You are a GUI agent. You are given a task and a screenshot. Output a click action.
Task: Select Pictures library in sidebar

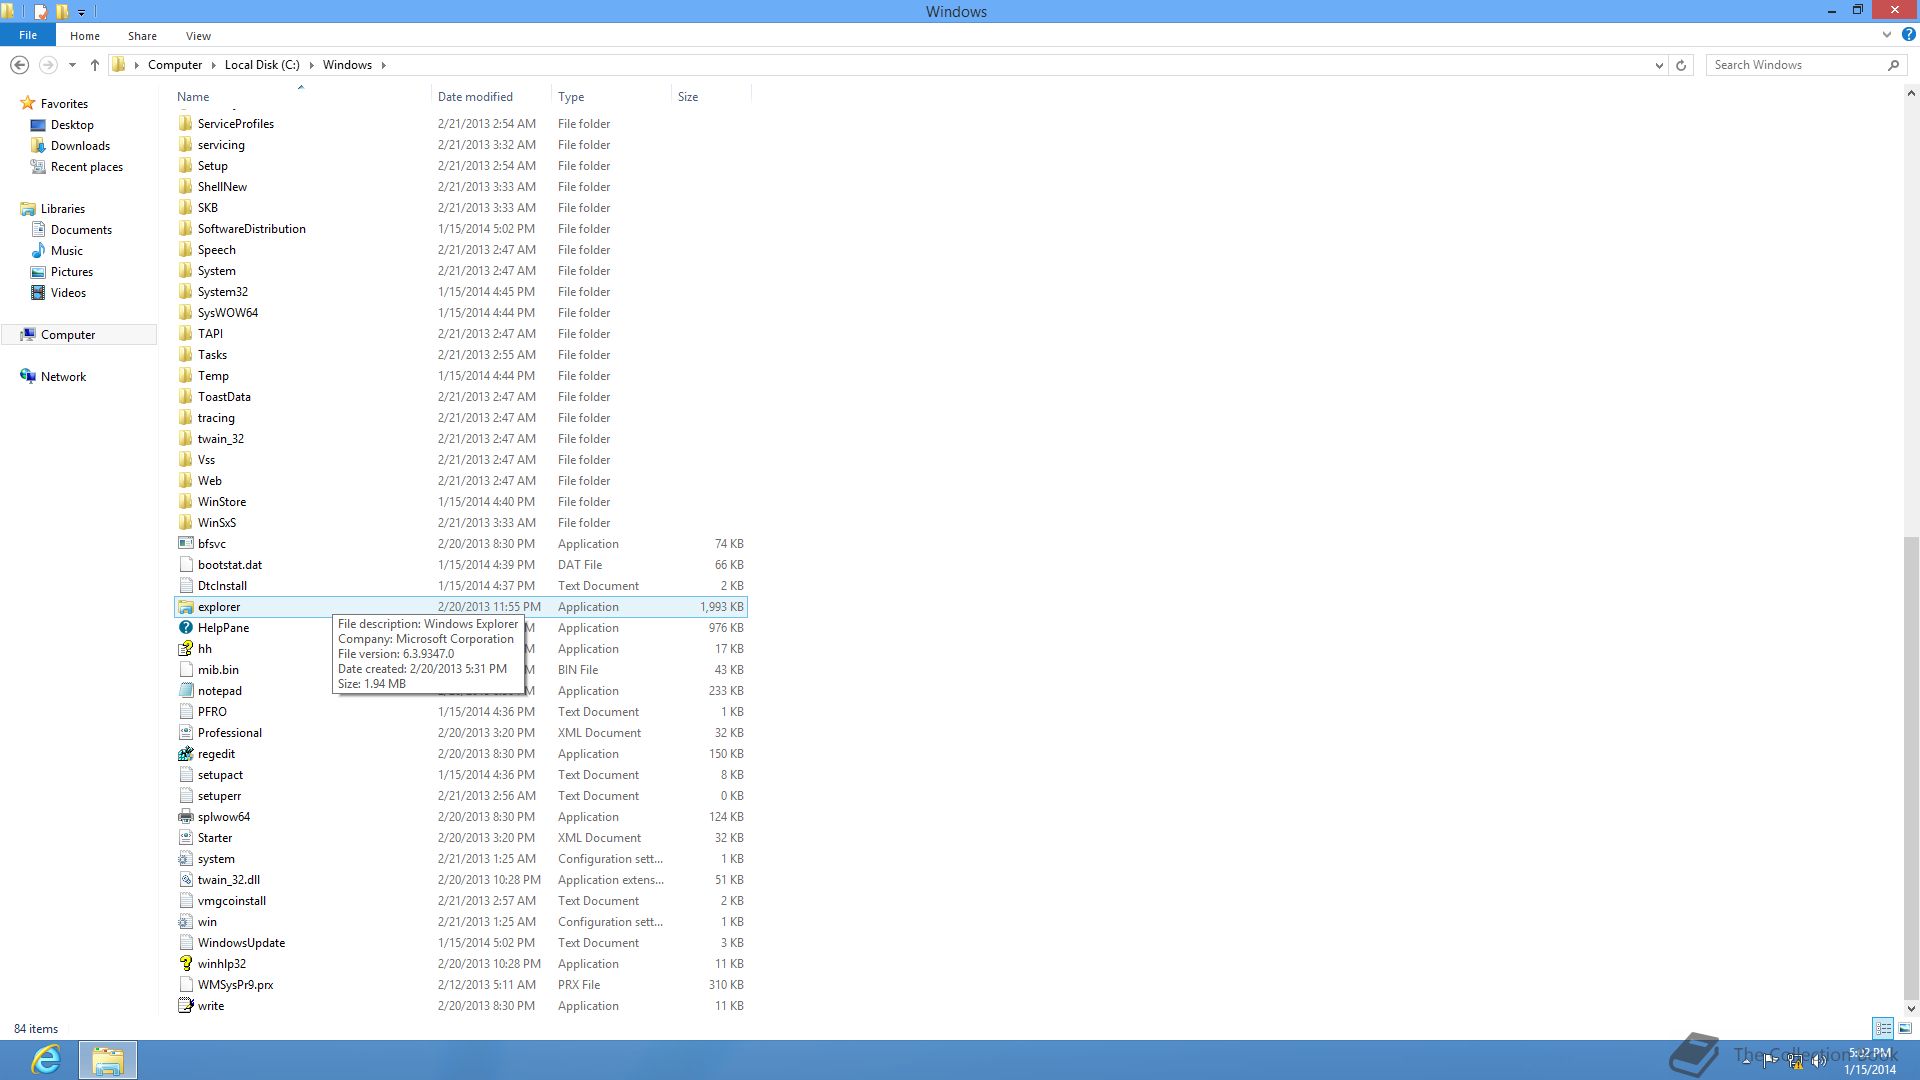[72, 272]
